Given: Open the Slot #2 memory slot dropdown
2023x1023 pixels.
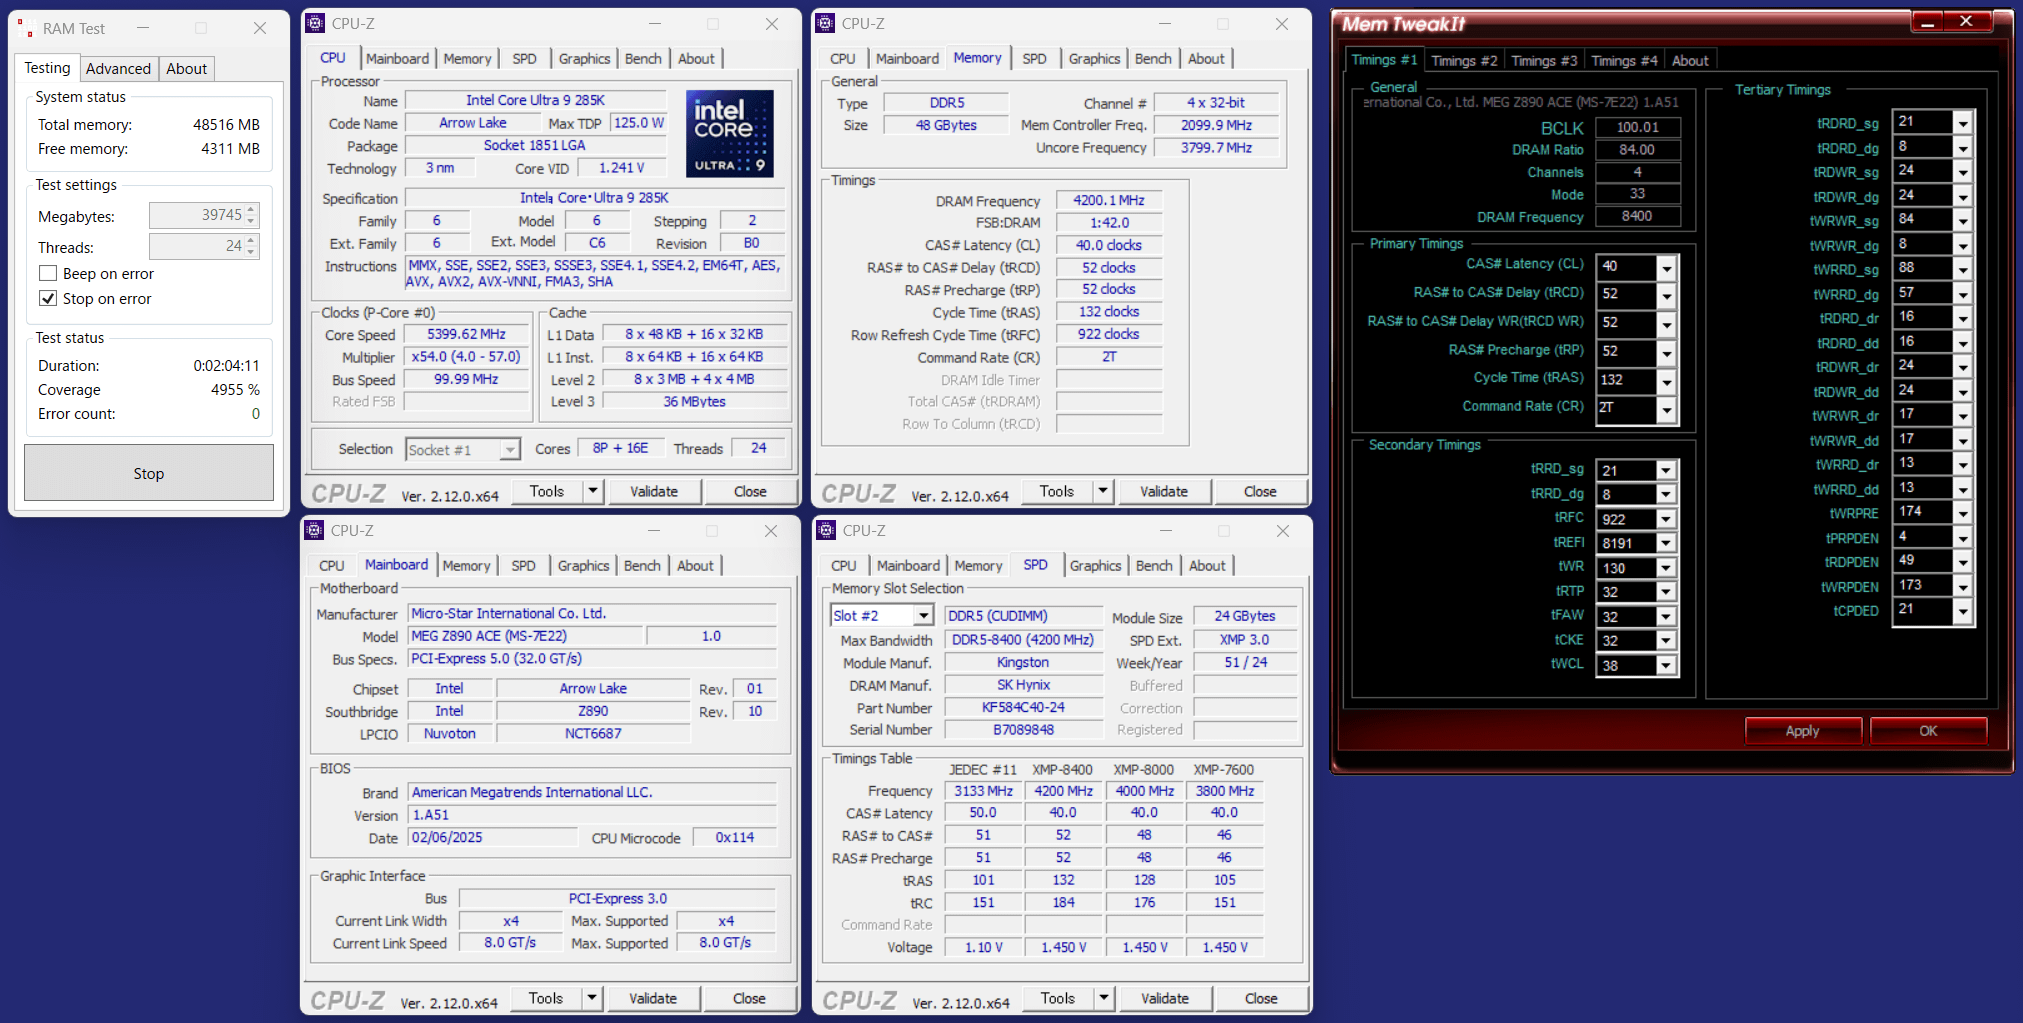Looking at the screenshot, I should (x=923, y=615).
